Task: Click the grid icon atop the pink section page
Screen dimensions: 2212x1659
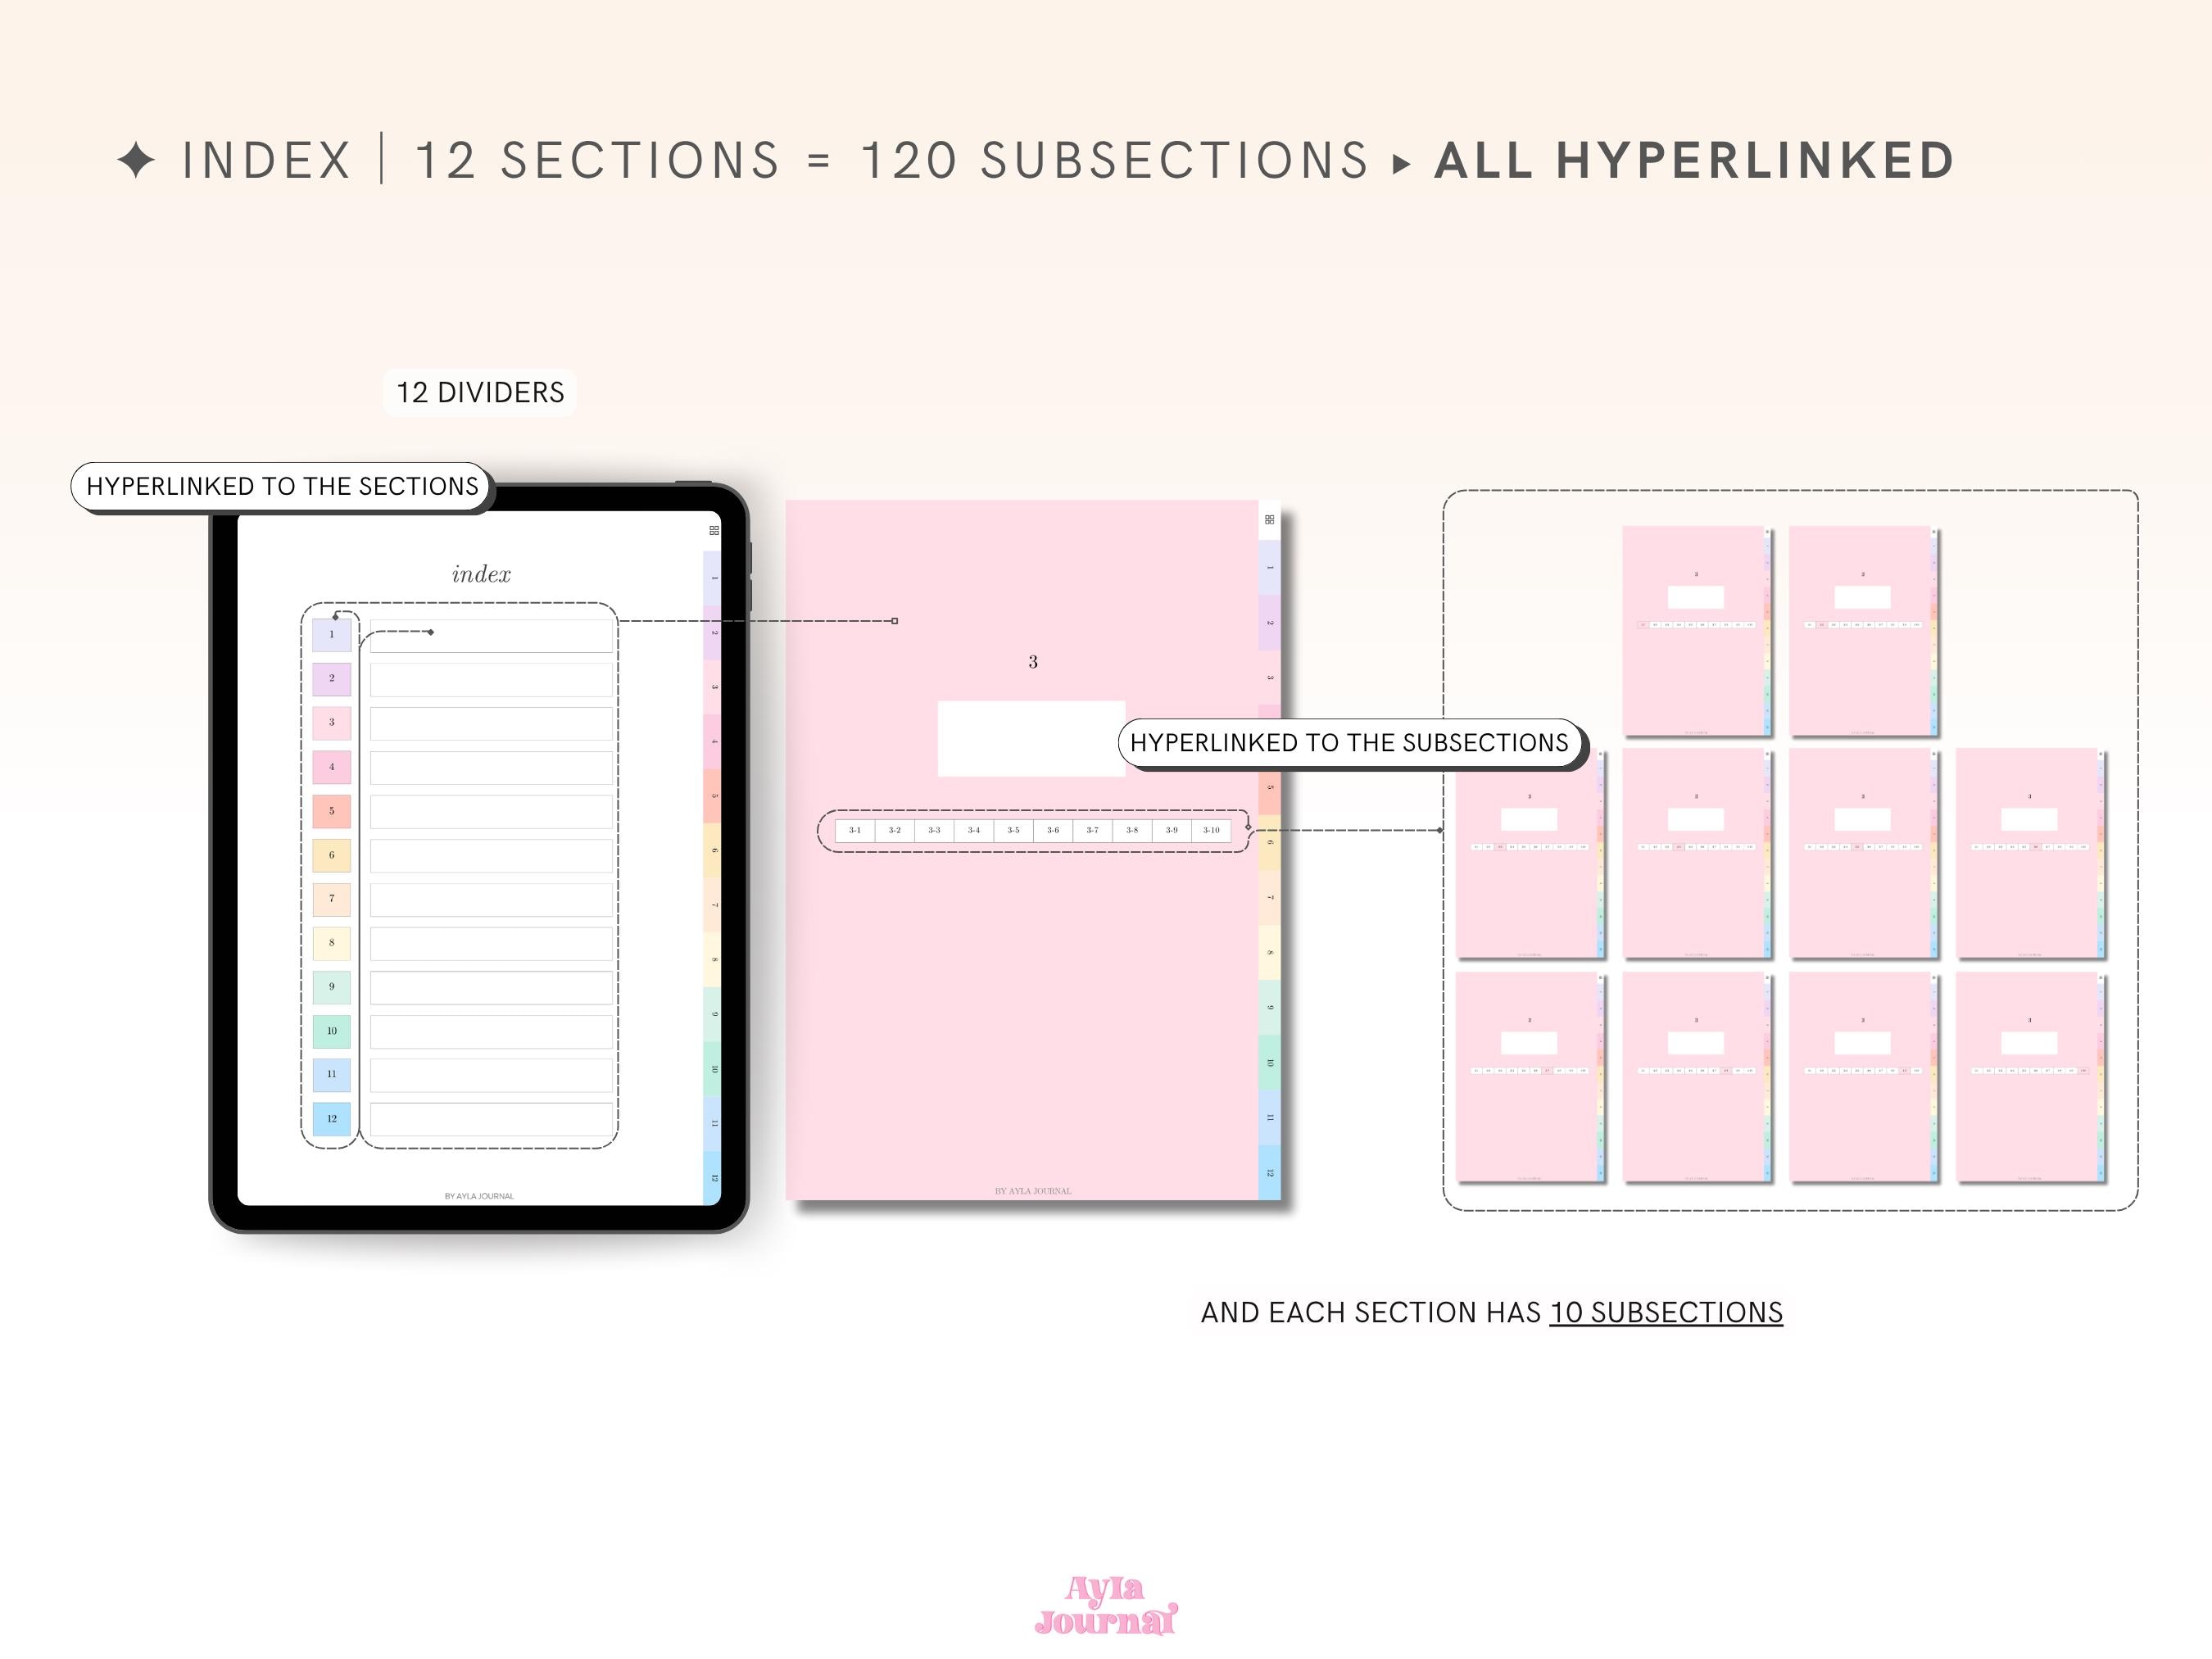Action: click(1269, 519)
